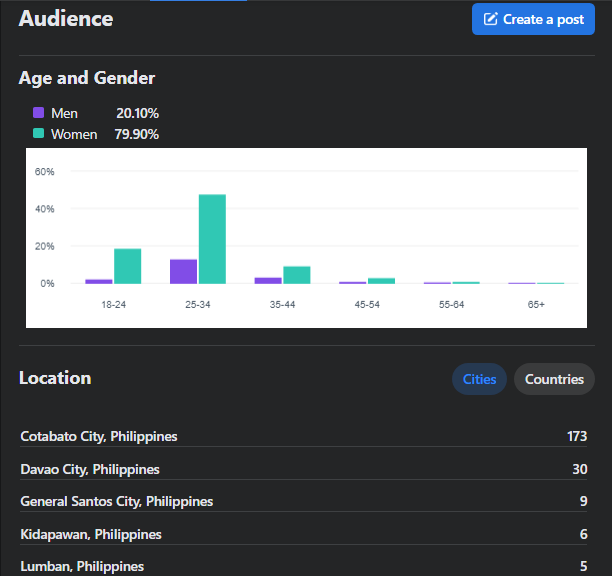Click the purple Men legend swatch
612x576 pixels.
click(x=38, y=114)
